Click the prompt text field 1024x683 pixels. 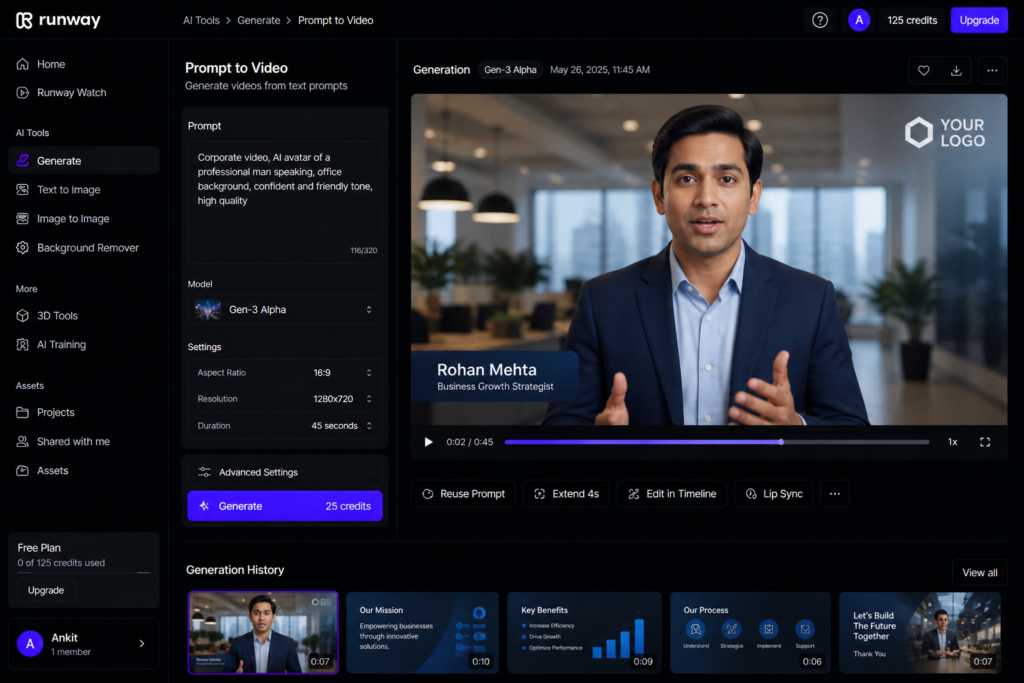[x=285, y=202]
